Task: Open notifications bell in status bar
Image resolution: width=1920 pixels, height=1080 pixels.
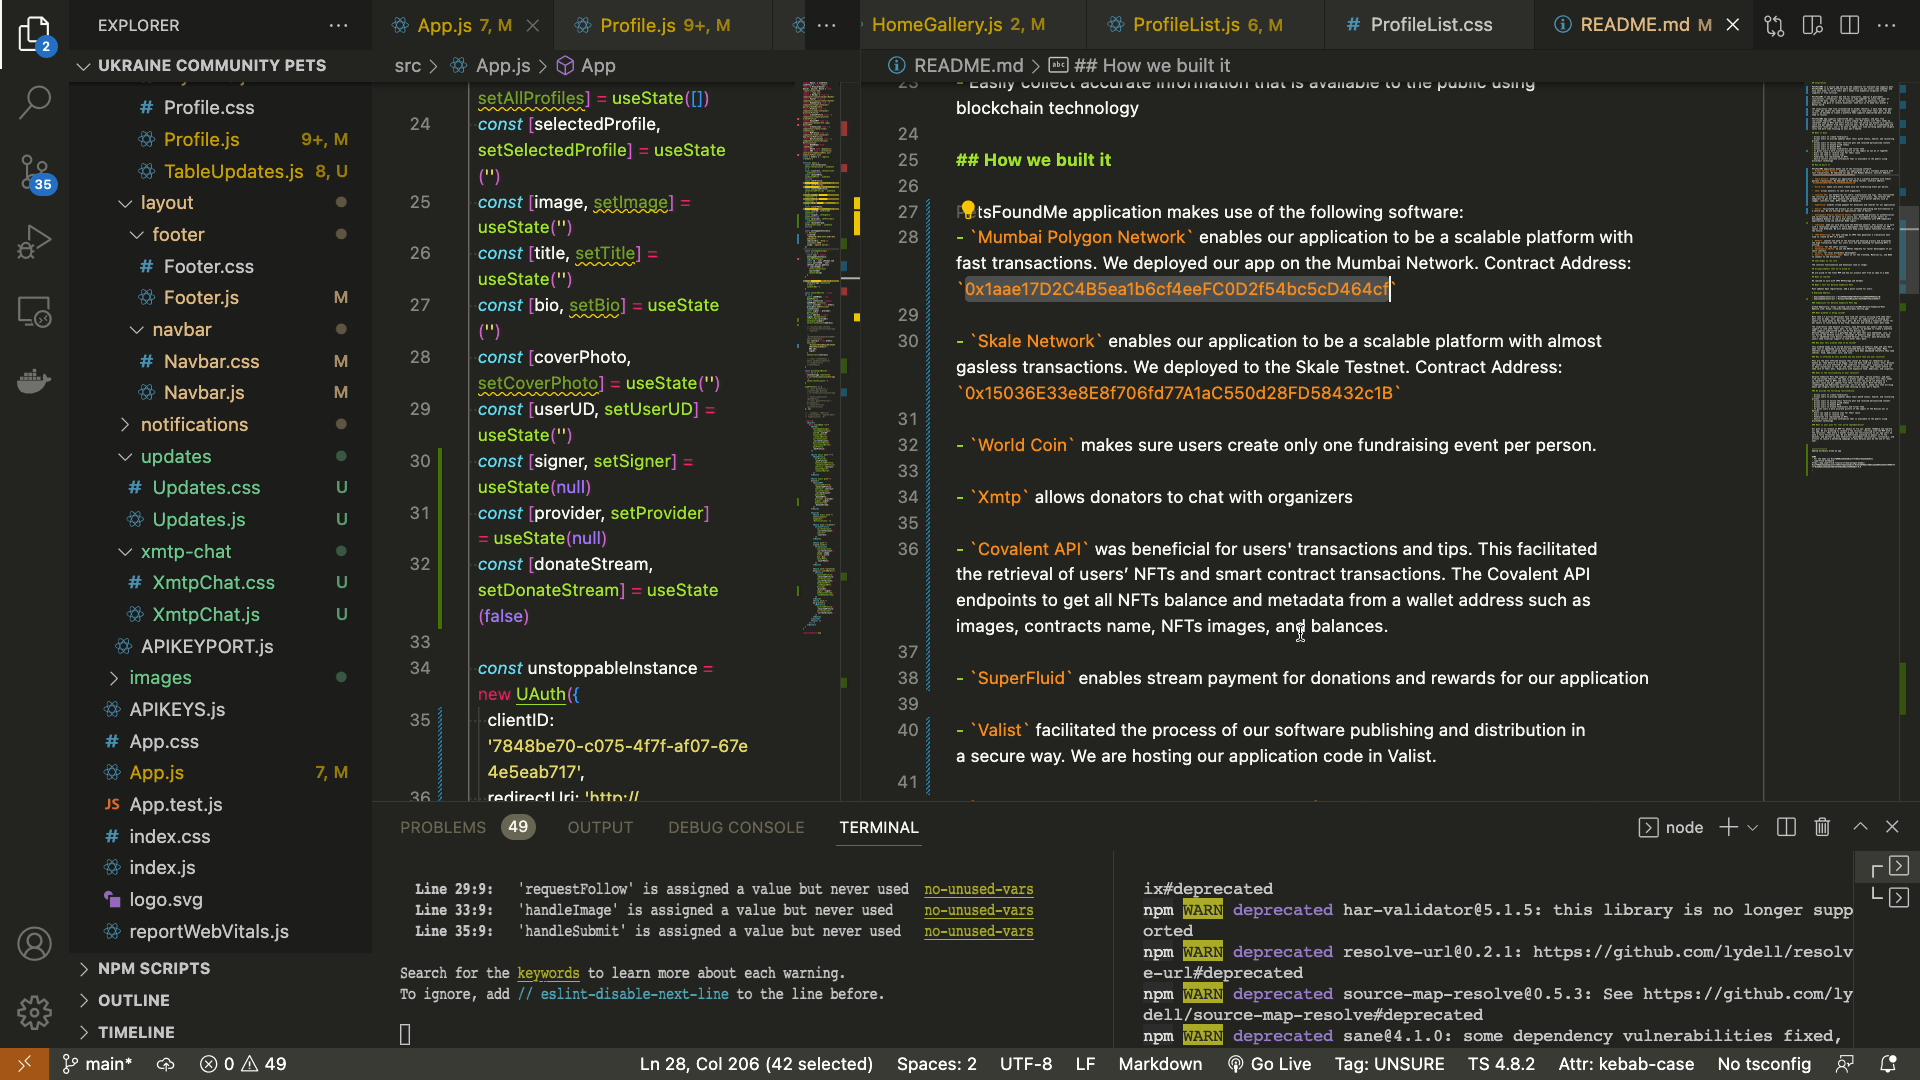Action: tap(1888, 1064)
